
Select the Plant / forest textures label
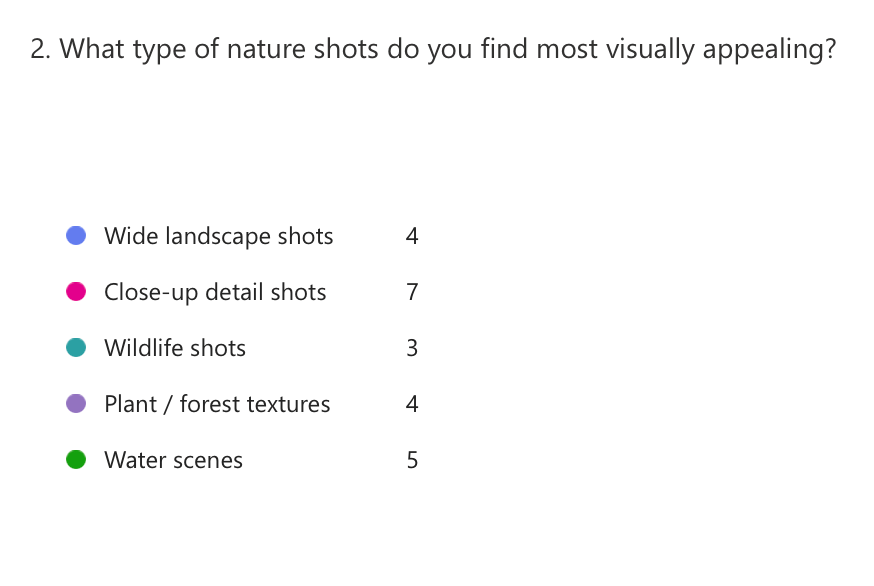(x=217, y=405)
